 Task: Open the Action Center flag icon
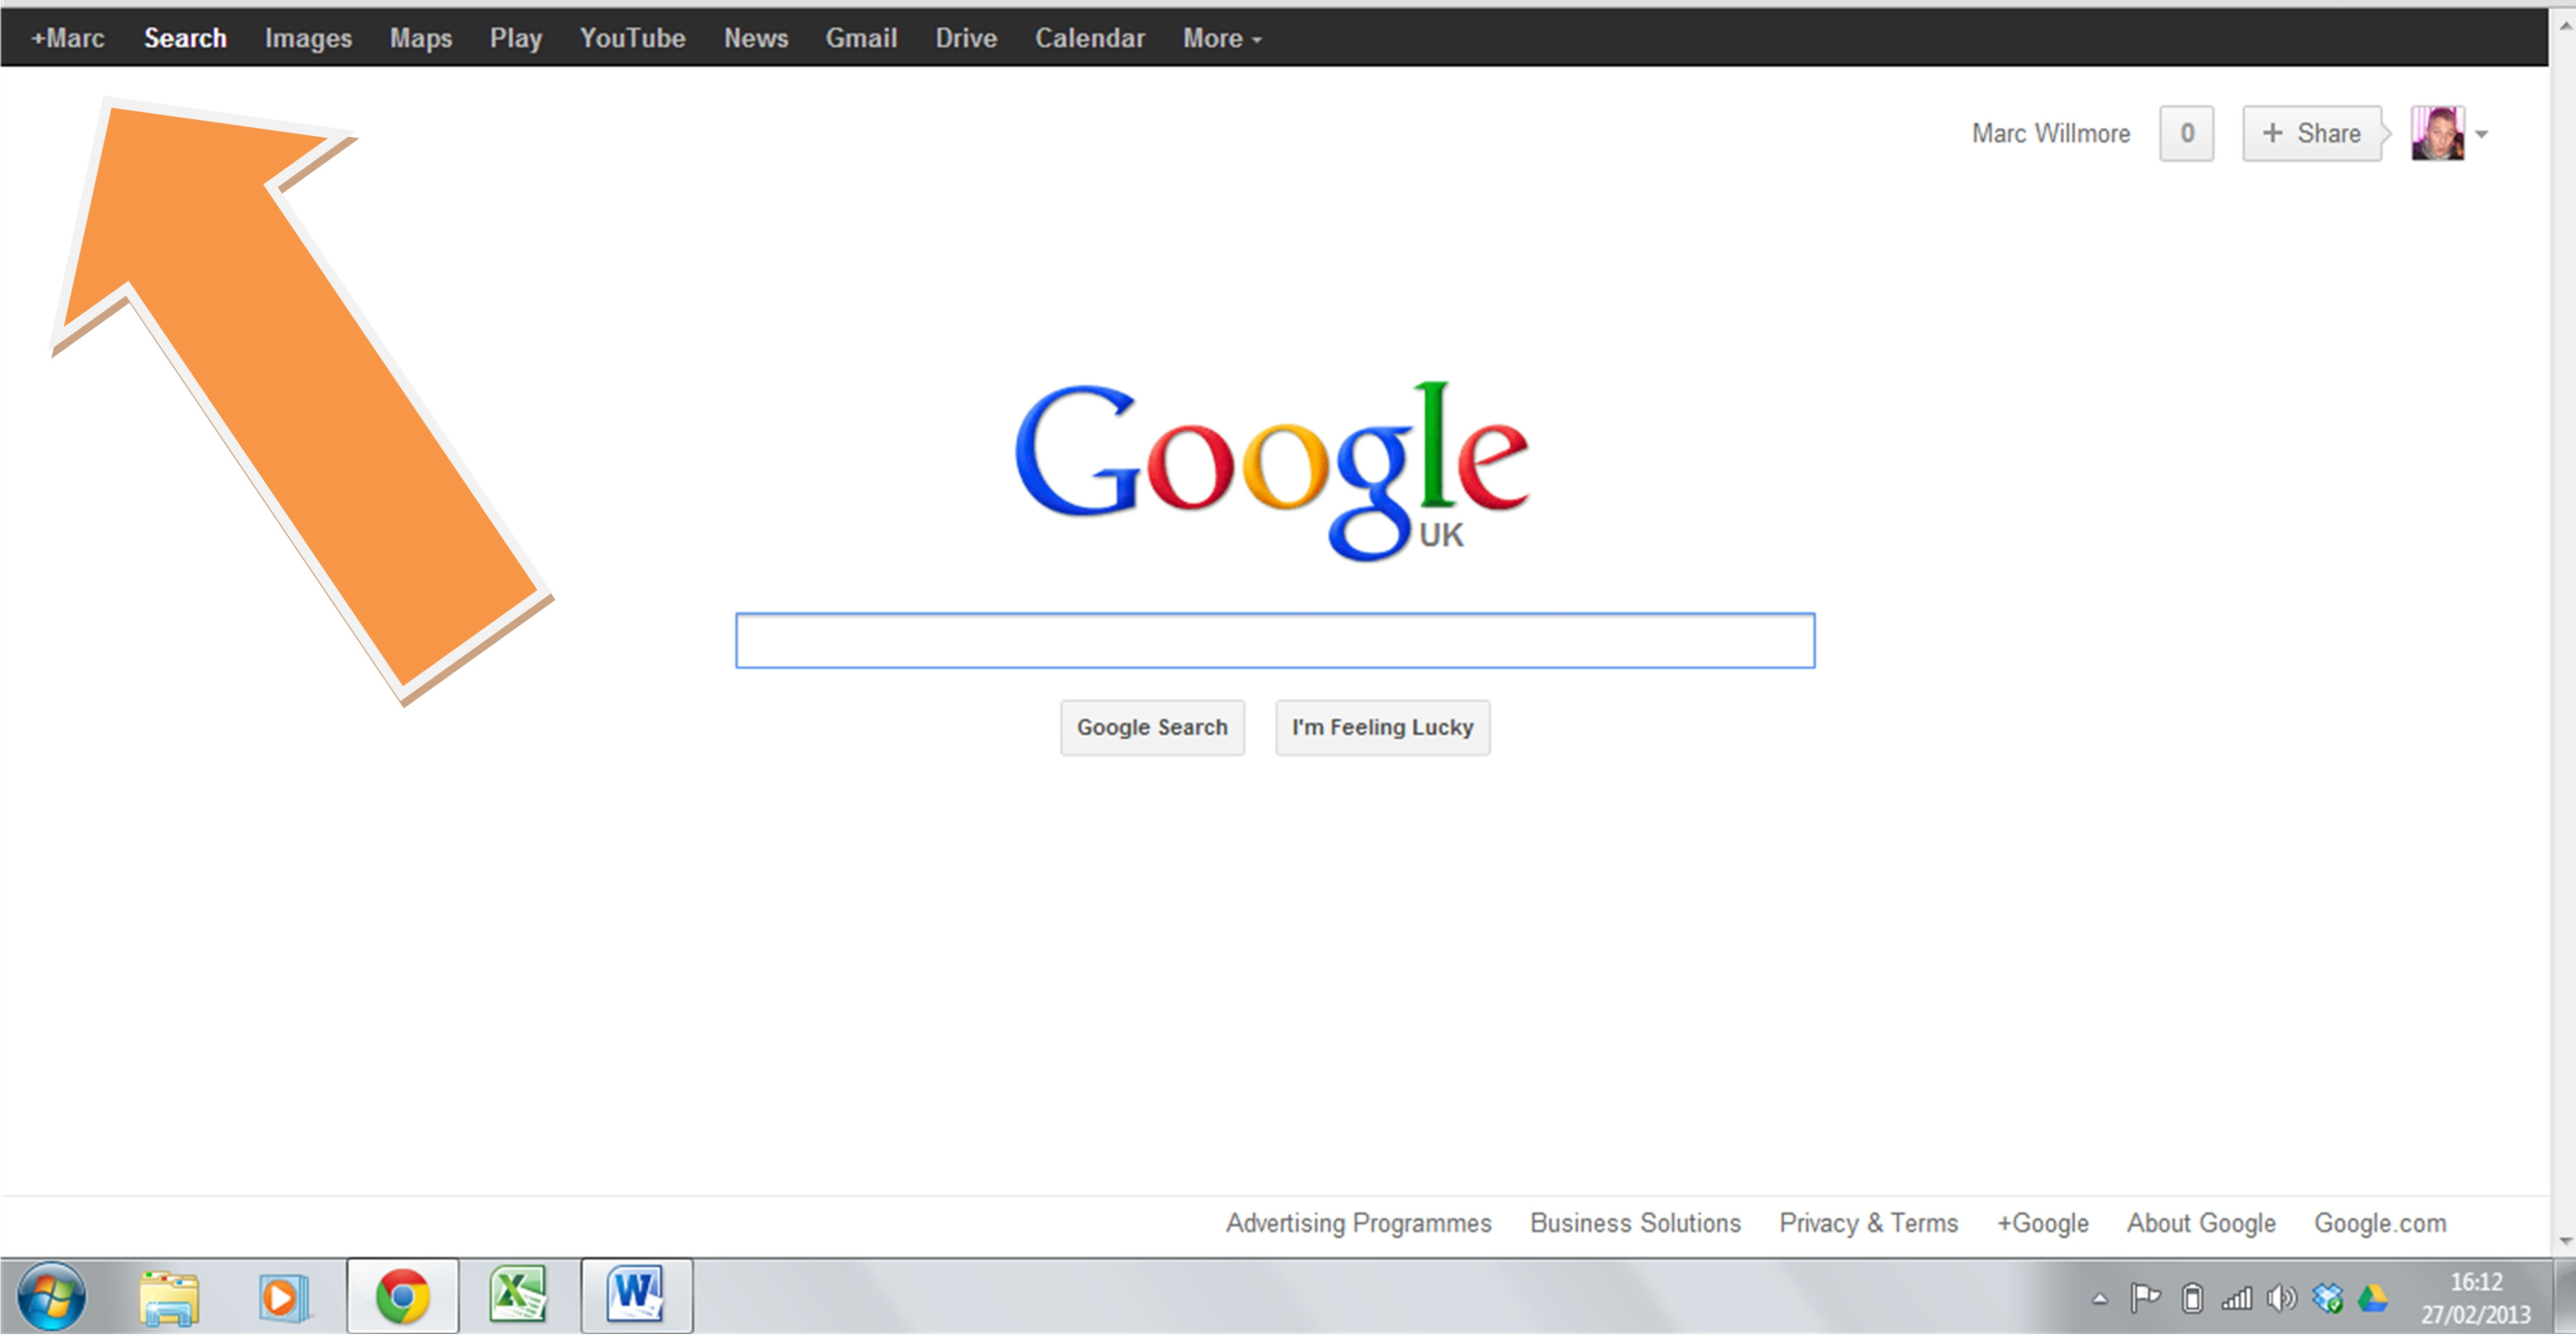coord(2145,1299)
